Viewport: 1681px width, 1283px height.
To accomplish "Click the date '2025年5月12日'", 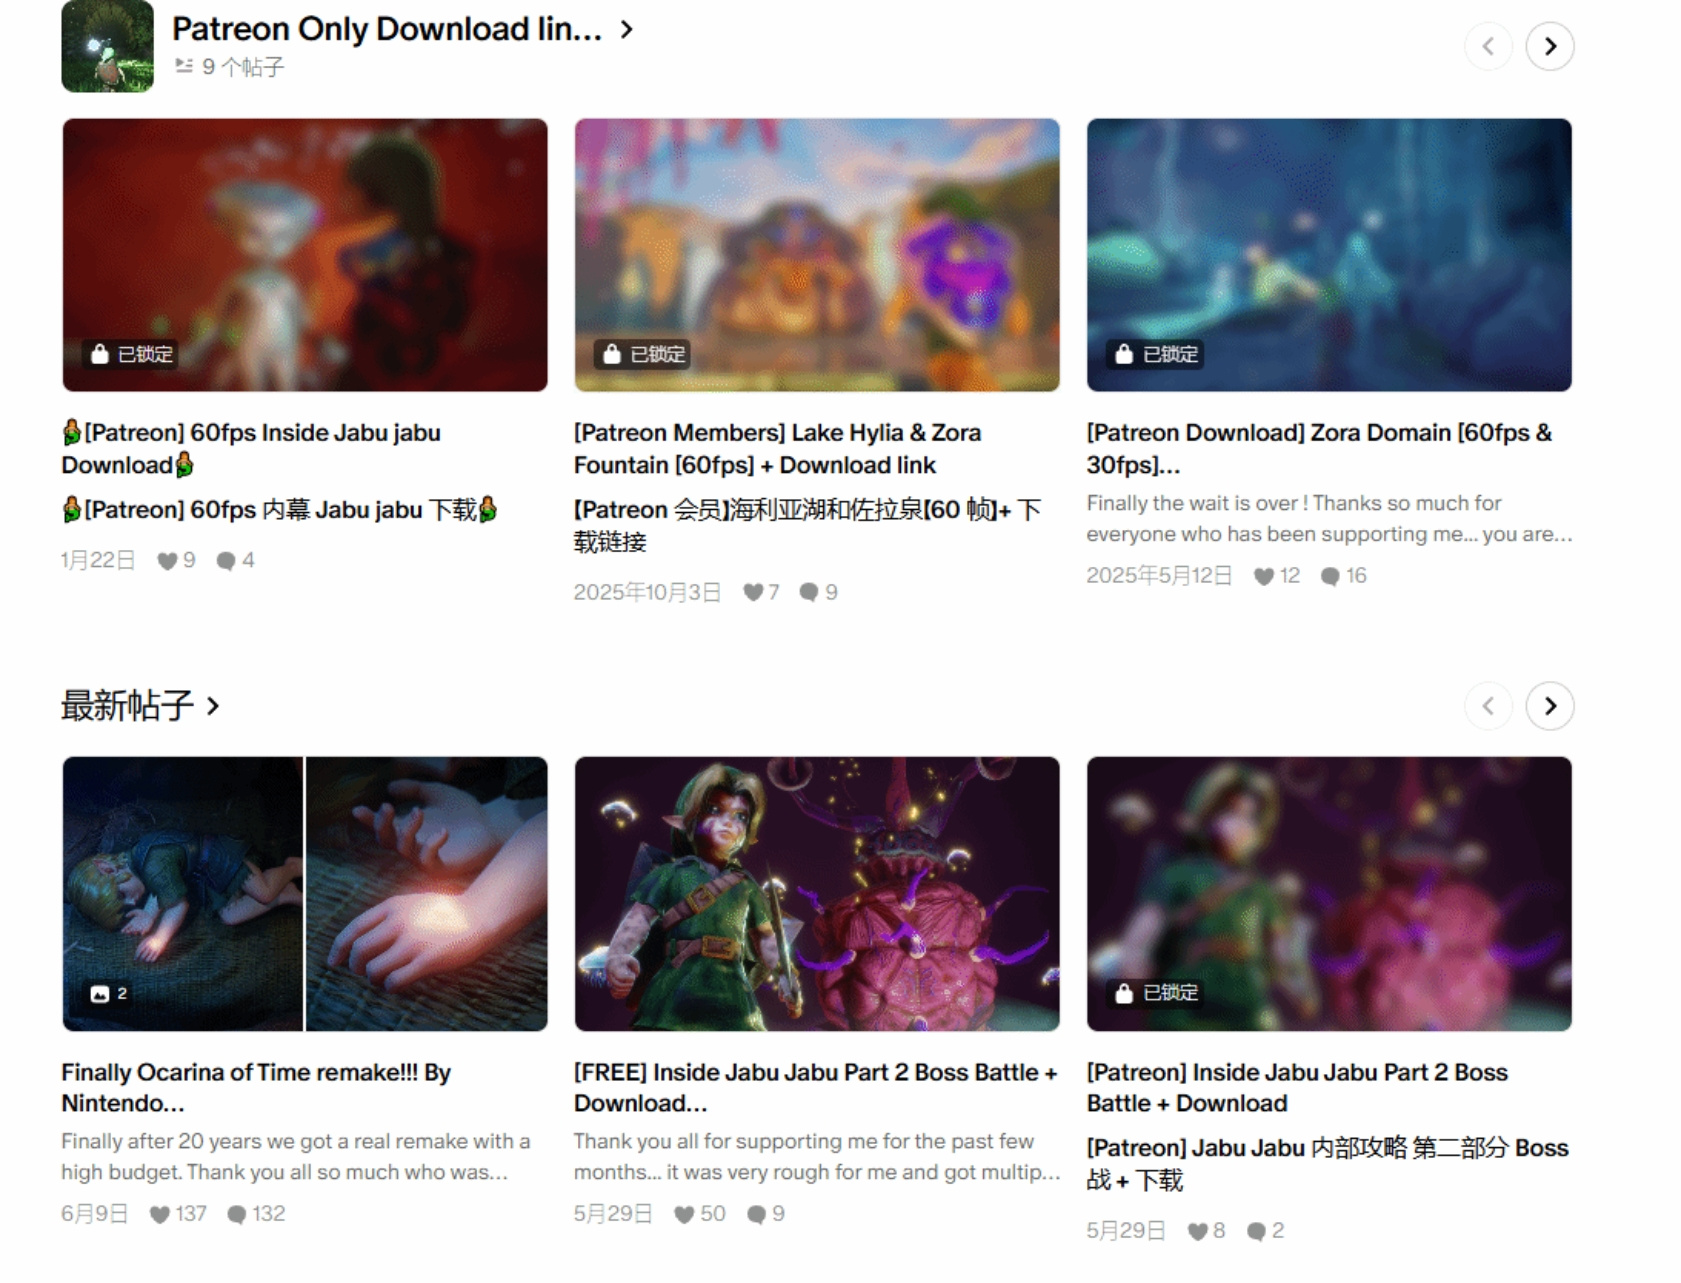I will [1159, 576].
